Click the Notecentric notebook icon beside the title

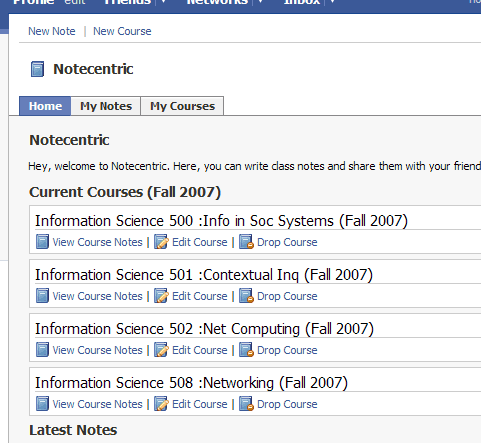coord(37,69)
